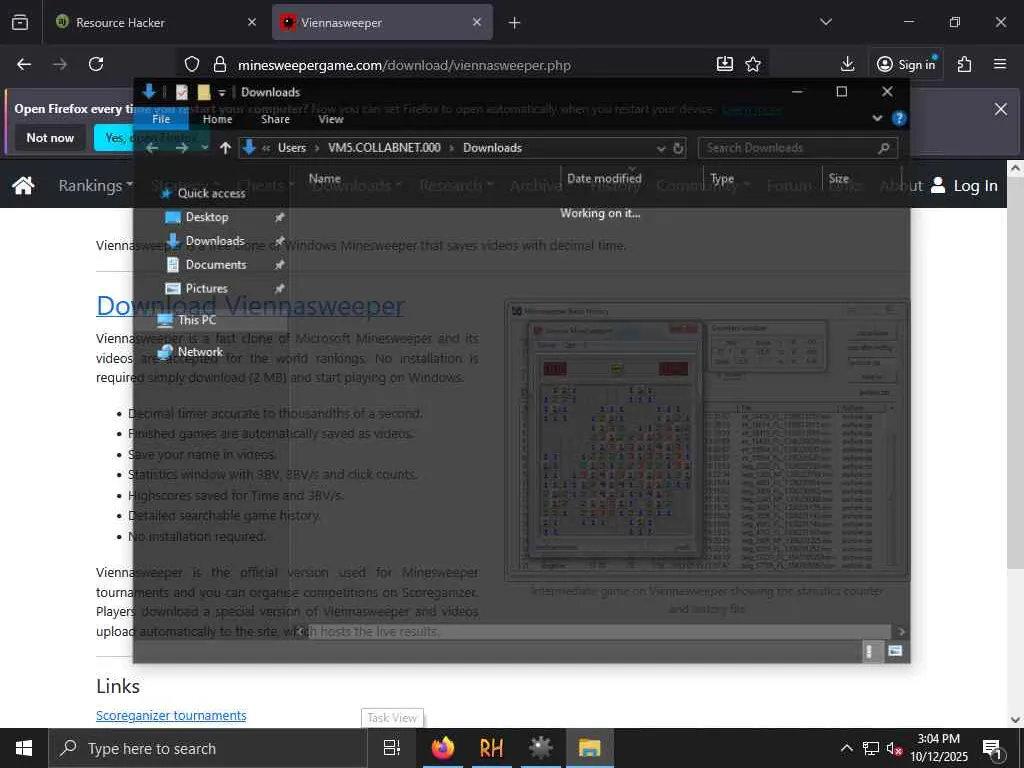Screen dimensions: 1024x768
Task: Customize Quick Access Toolbar dropdown
Action: [x=222, y=92]
